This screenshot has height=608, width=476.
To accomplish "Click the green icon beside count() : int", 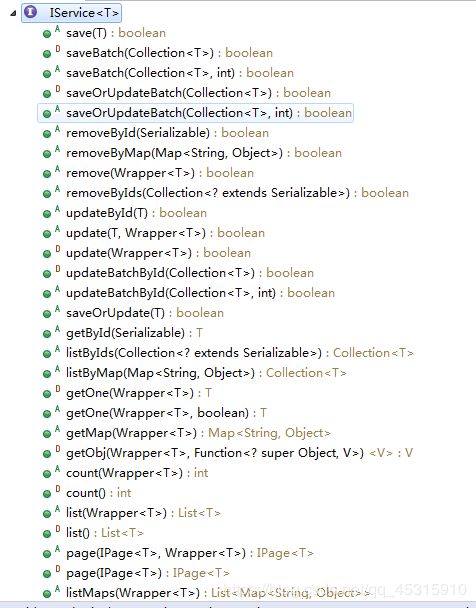I will (x=47, y=494).
